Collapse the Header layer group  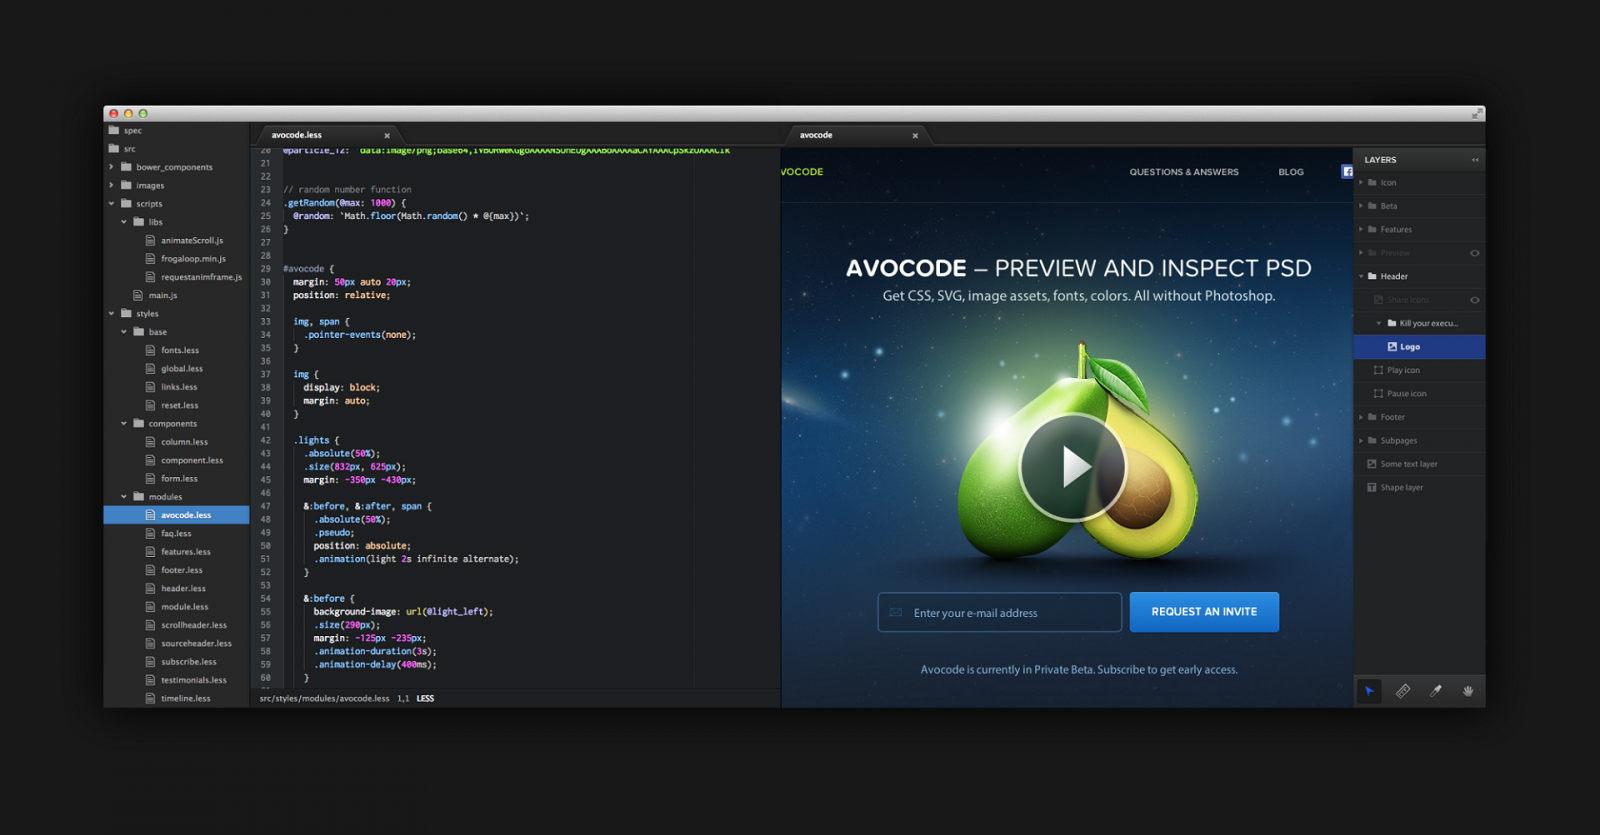(x=1361, y=277)
